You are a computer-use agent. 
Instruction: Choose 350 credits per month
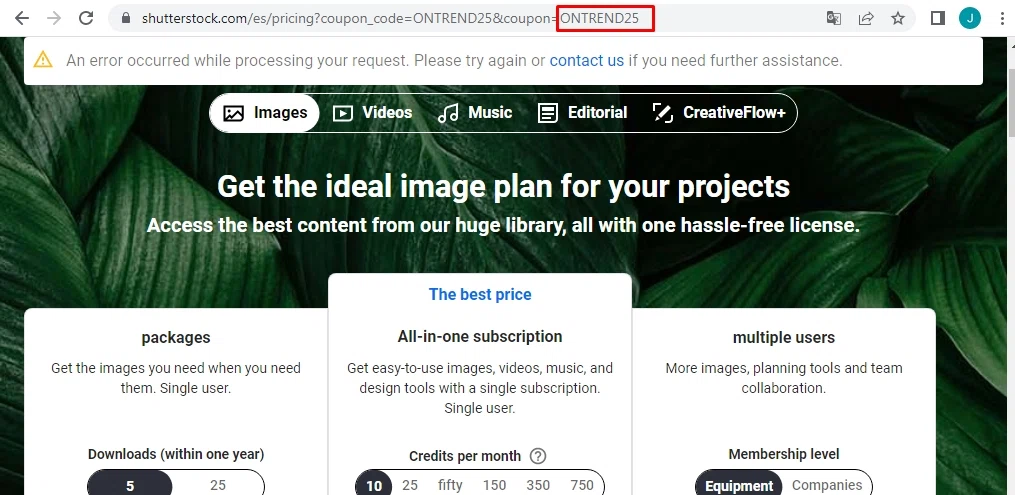538,485
